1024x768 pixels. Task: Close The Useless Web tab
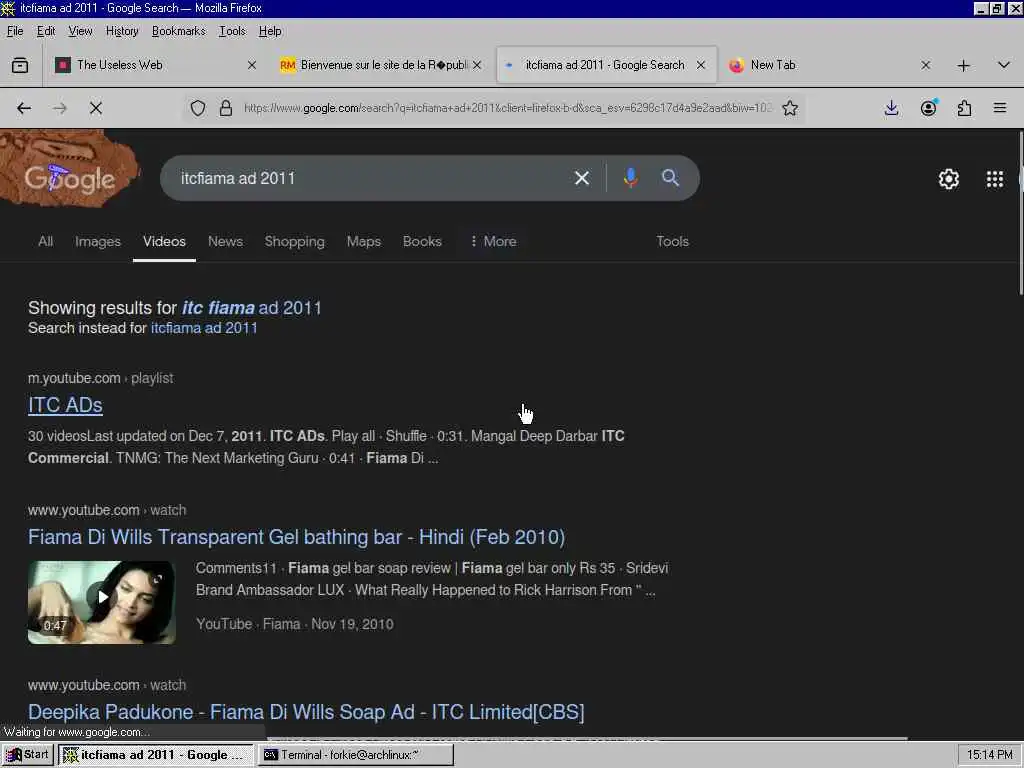point(252,65)
